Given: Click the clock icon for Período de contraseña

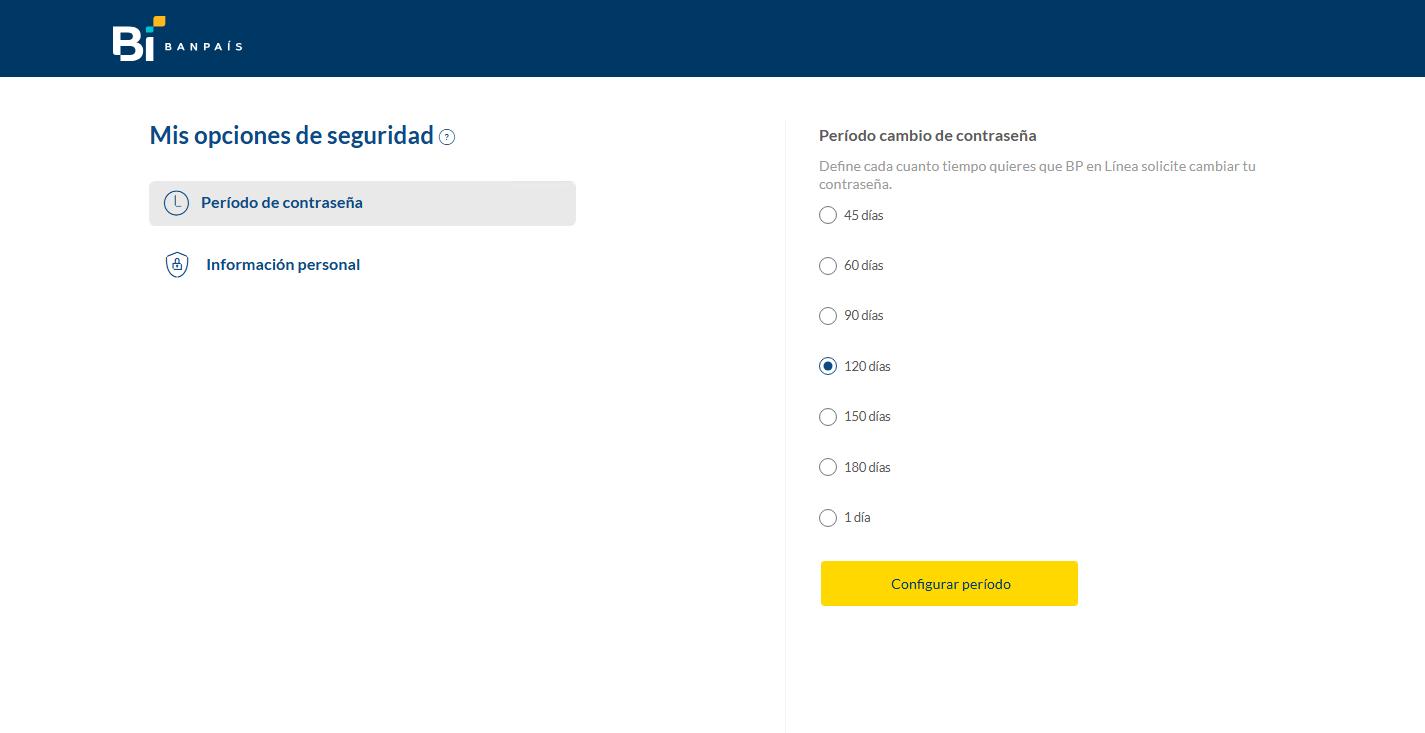Looking at the screenshot, I should (176, 203).
